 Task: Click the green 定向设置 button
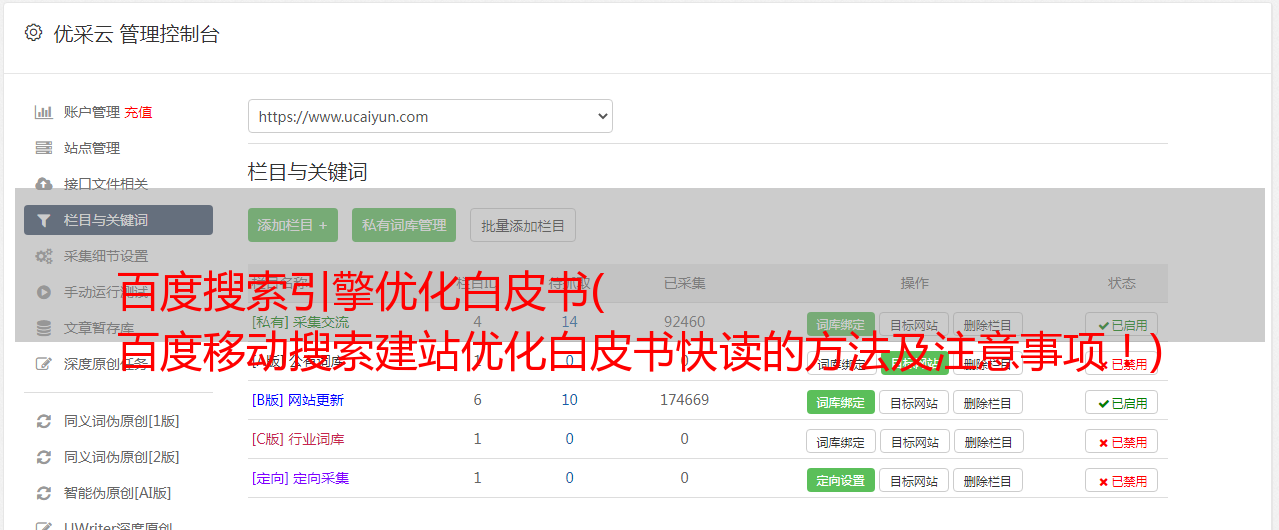[841, 480]
